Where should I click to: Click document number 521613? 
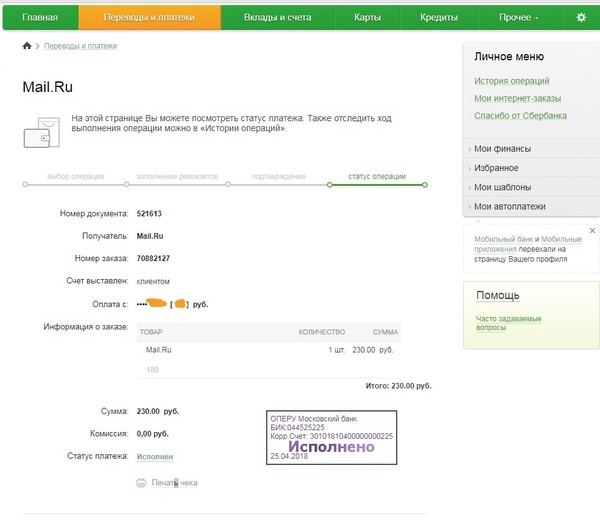(149, 214)
